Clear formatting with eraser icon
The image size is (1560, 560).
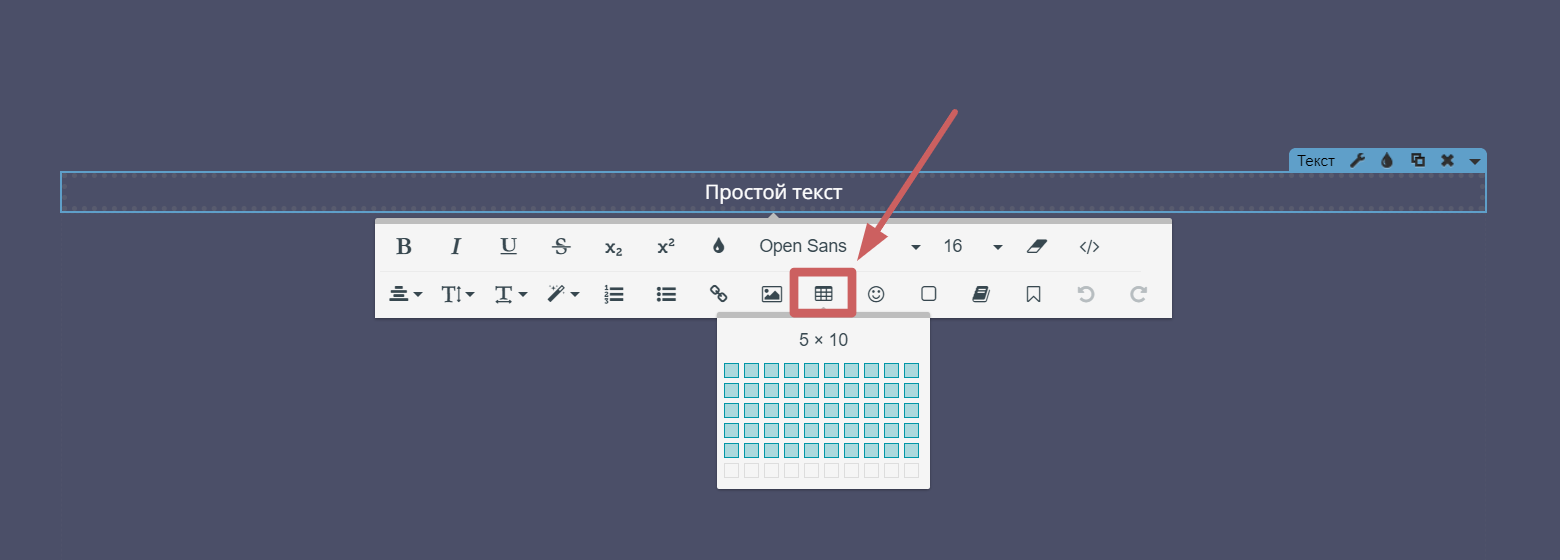coord(1036,247)
